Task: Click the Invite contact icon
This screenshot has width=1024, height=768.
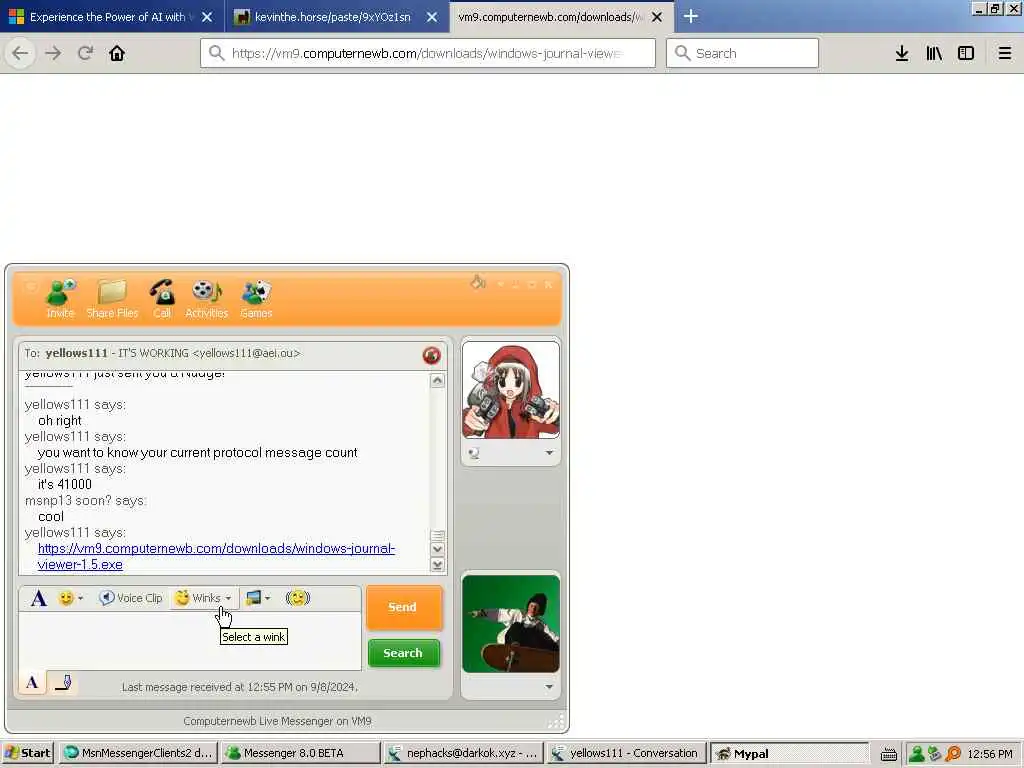Action: tap(61, 299)
